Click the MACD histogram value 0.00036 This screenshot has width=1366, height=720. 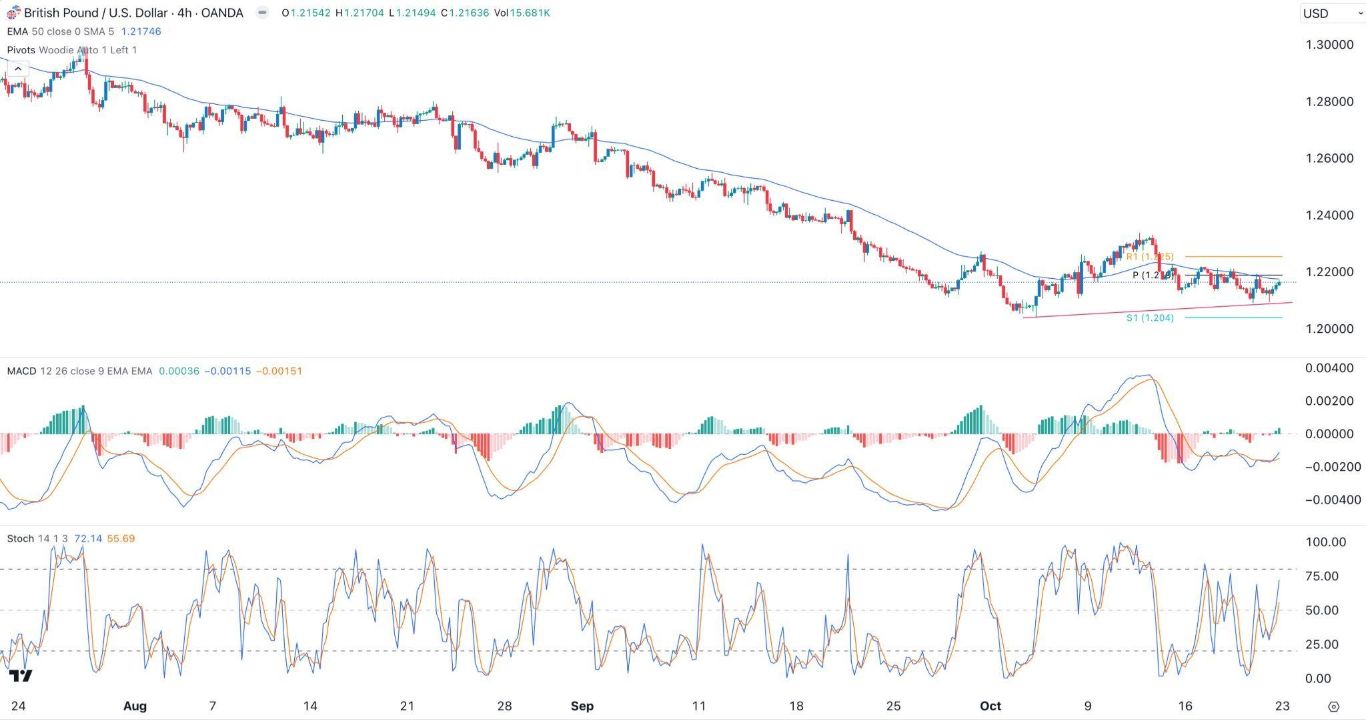click(x=180, y=371)
